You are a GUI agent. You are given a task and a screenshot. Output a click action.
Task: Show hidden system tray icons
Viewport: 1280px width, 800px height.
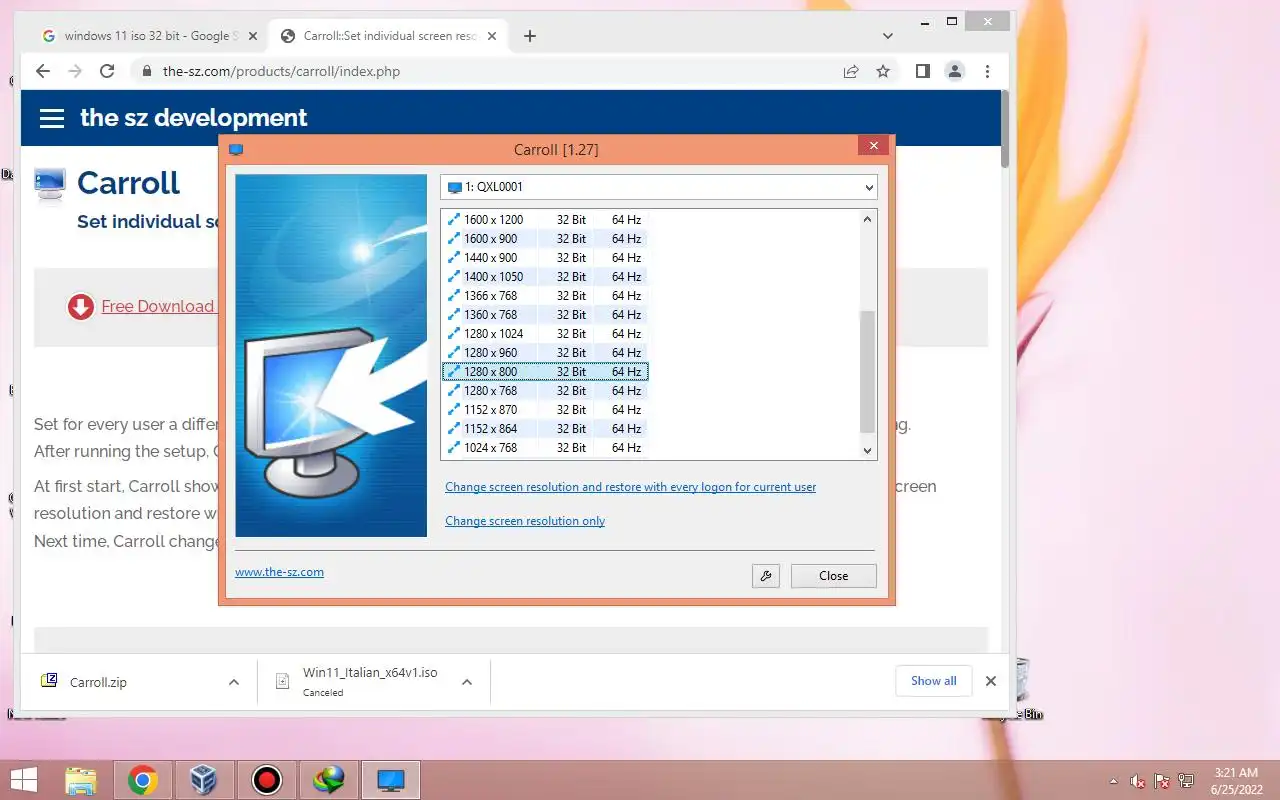coord(1114,780)
